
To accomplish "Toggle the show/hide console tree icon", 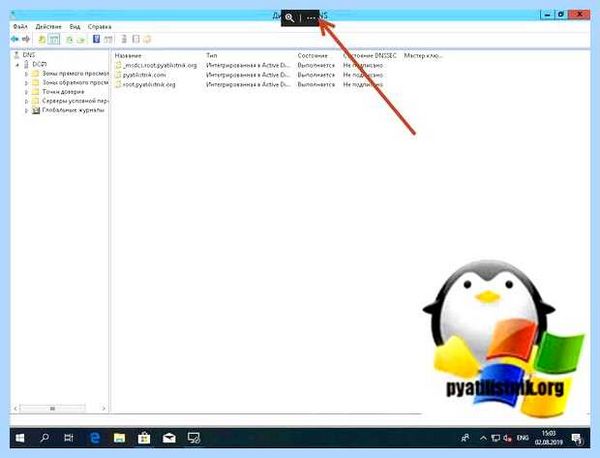I will pos(54,39).
